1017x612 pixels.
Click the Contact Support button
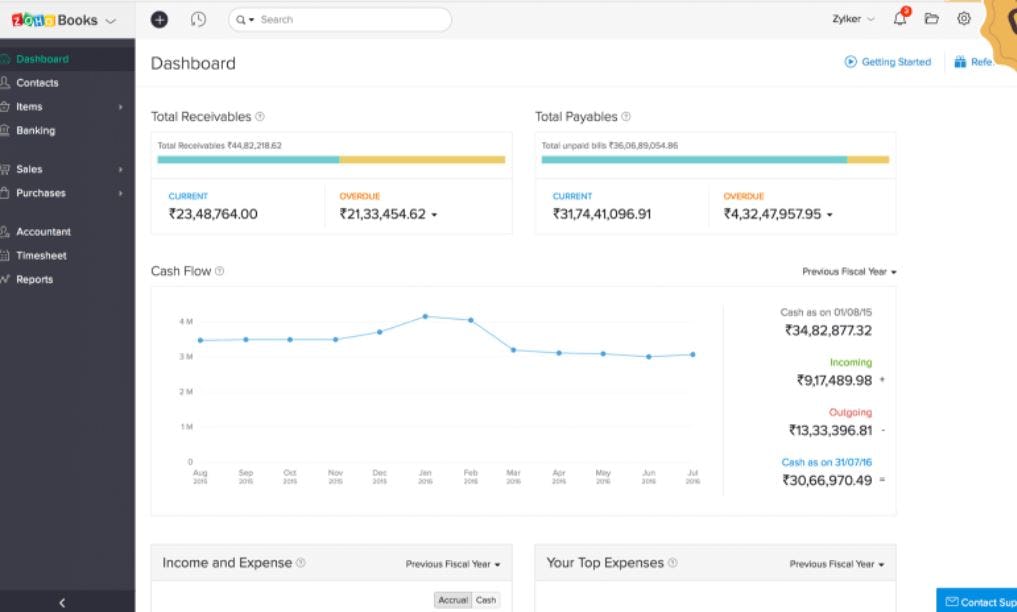click(x=978, y=602)
